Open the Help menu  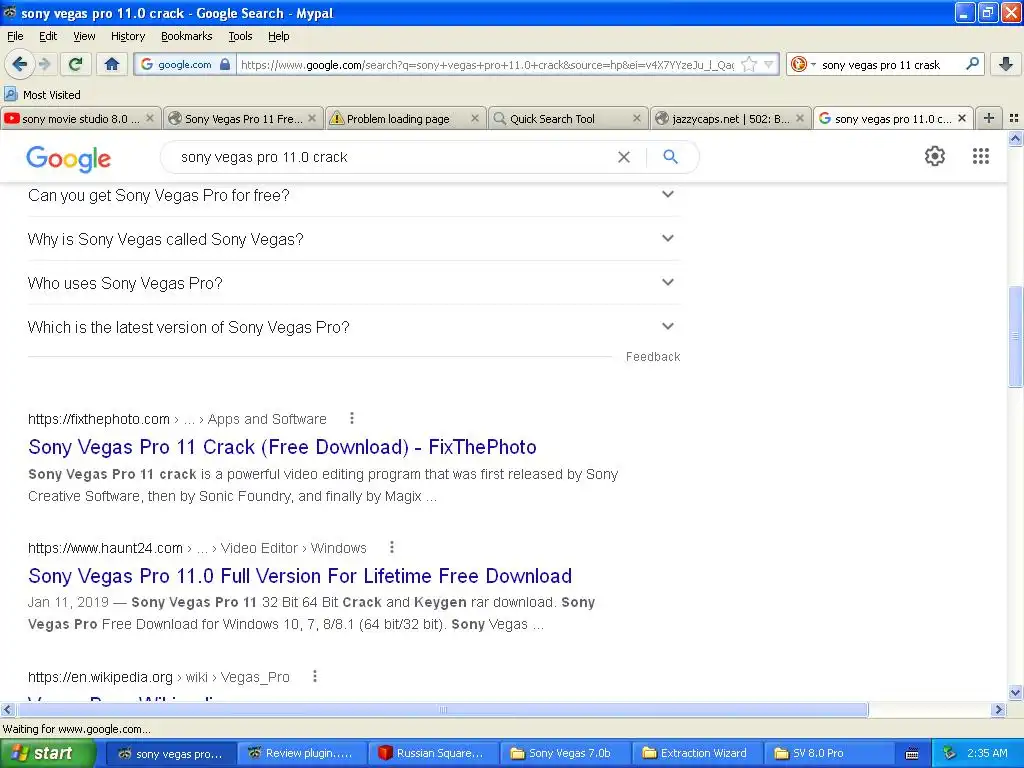click(x=279, y=36)
